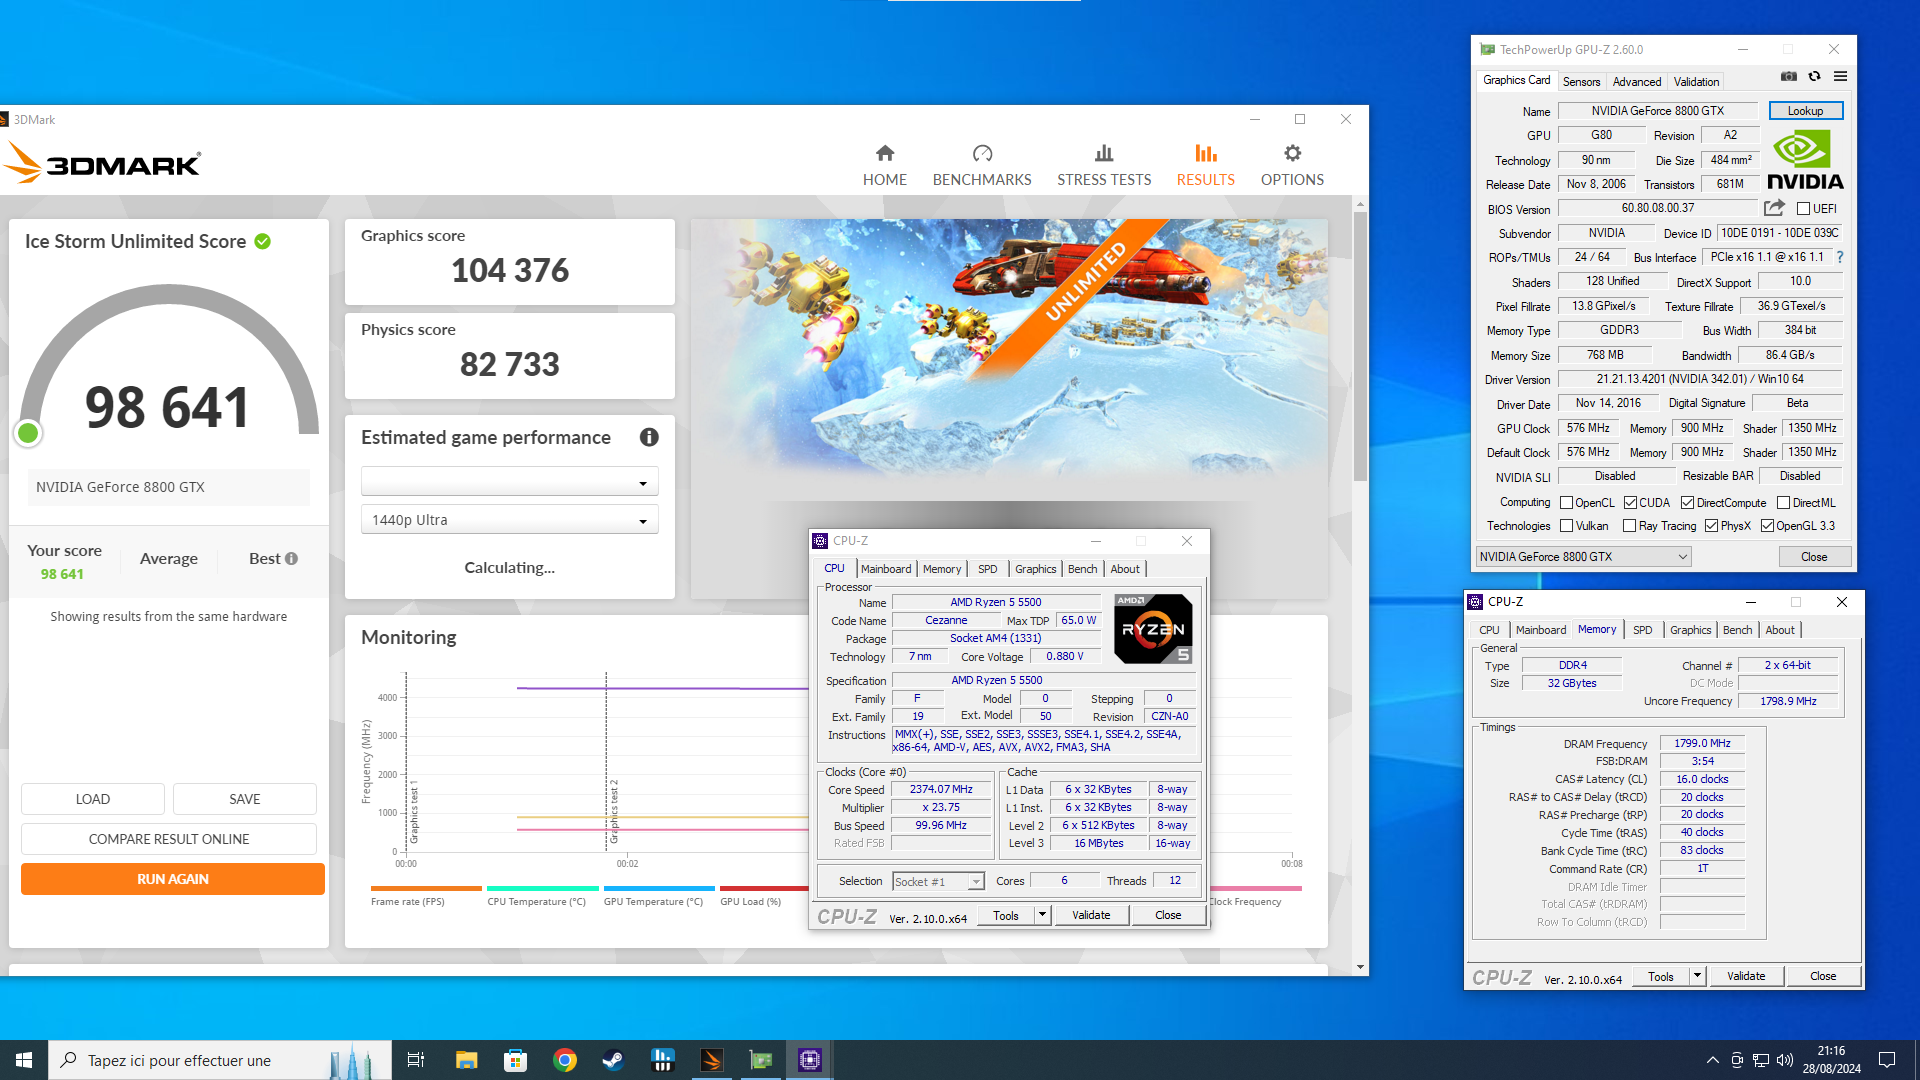Expand the empty game selection dropdown

(x=509, y=482)
